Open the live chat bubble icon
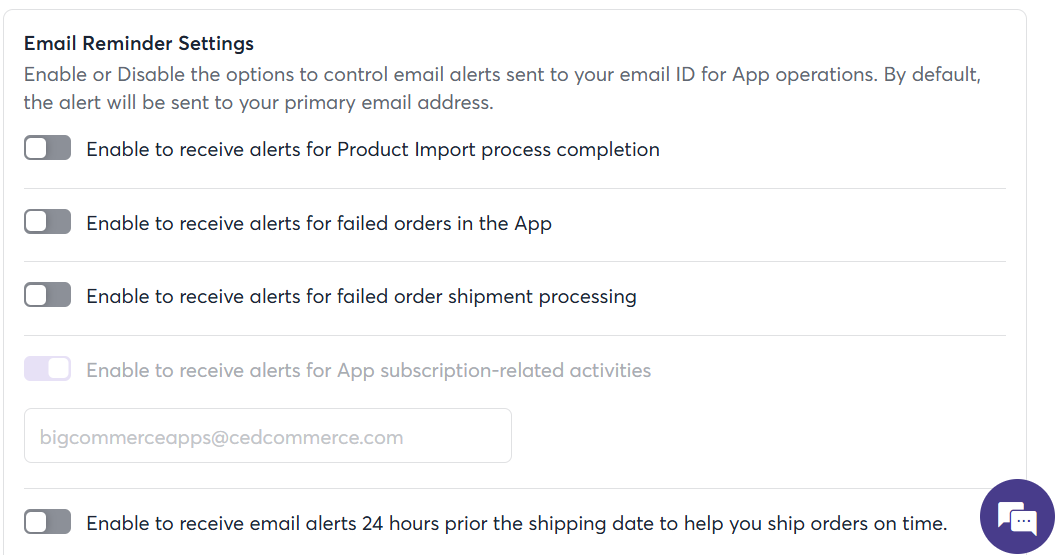 1017,517
